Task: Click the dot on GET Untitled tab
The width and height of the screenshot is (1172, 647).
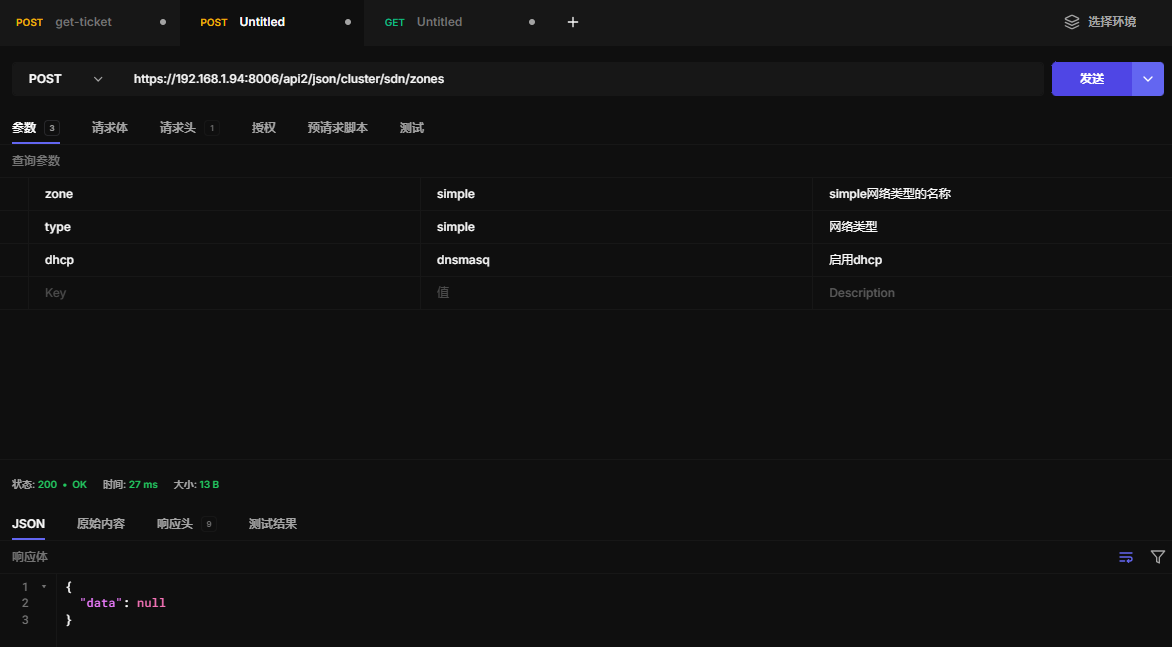Action: coord(531,22)
